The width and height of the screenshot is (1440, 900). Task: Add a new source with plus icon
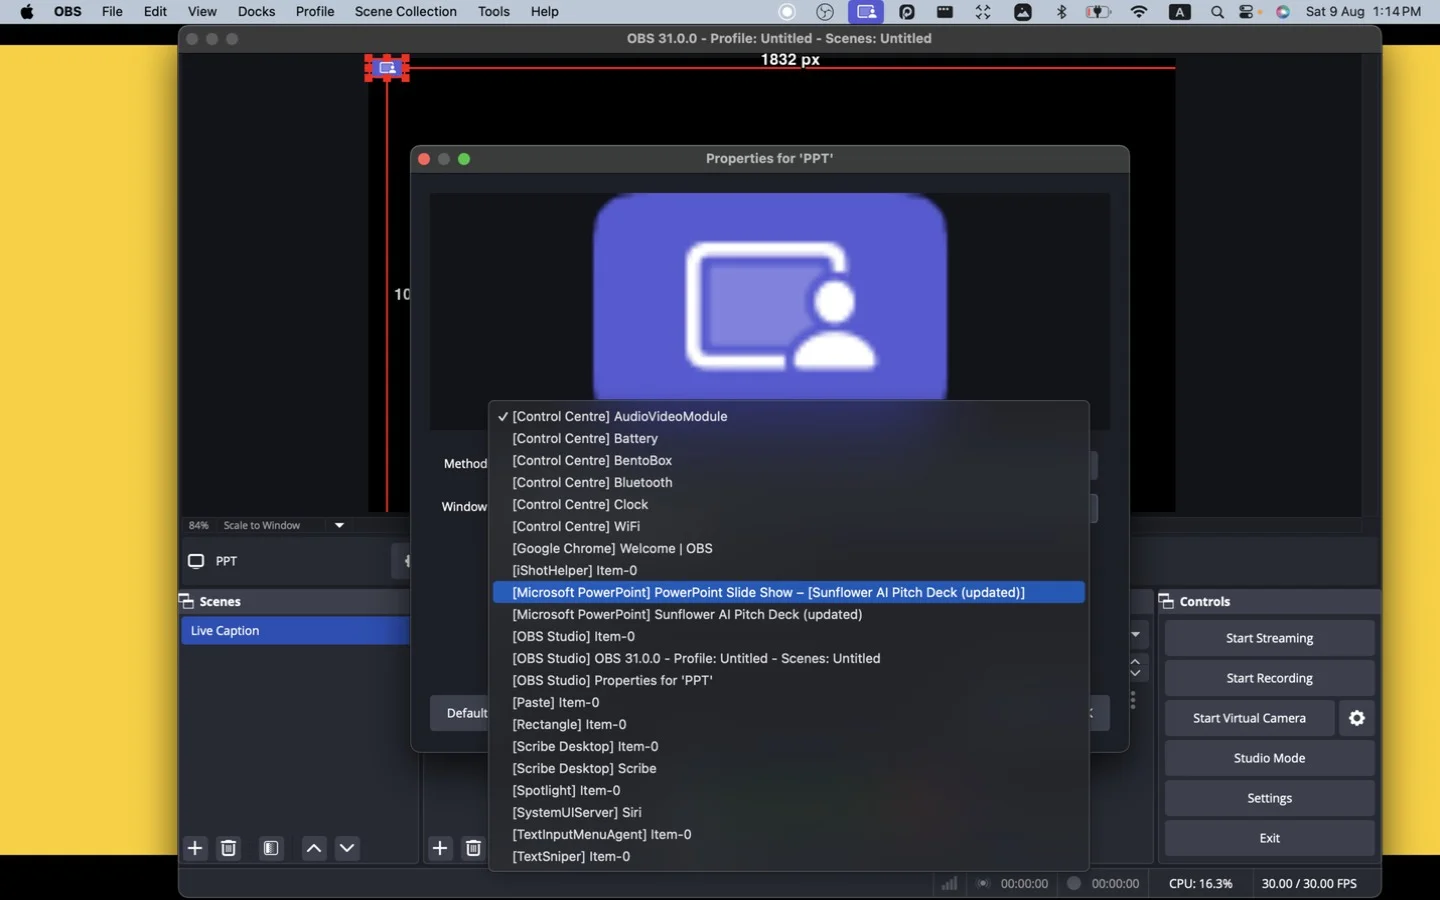440,848
